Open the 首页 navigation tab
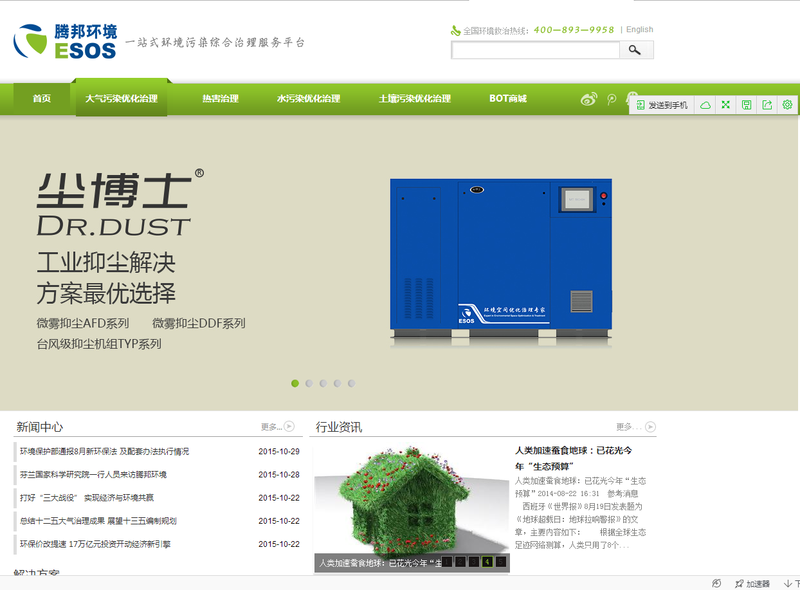The height and width of the screenshot is (590, 800). click(x=42, y=99)
